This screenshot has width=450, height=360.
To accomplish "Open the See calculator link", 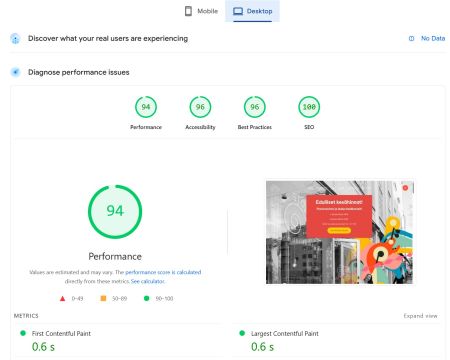I will (x=148, y=281).
